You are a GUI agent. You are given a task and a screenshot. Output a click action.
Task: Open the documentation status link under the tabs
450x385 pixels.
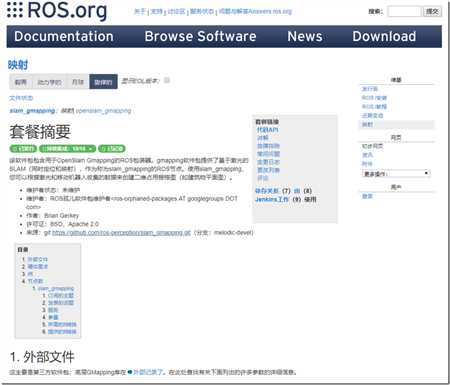click(21, 98)
